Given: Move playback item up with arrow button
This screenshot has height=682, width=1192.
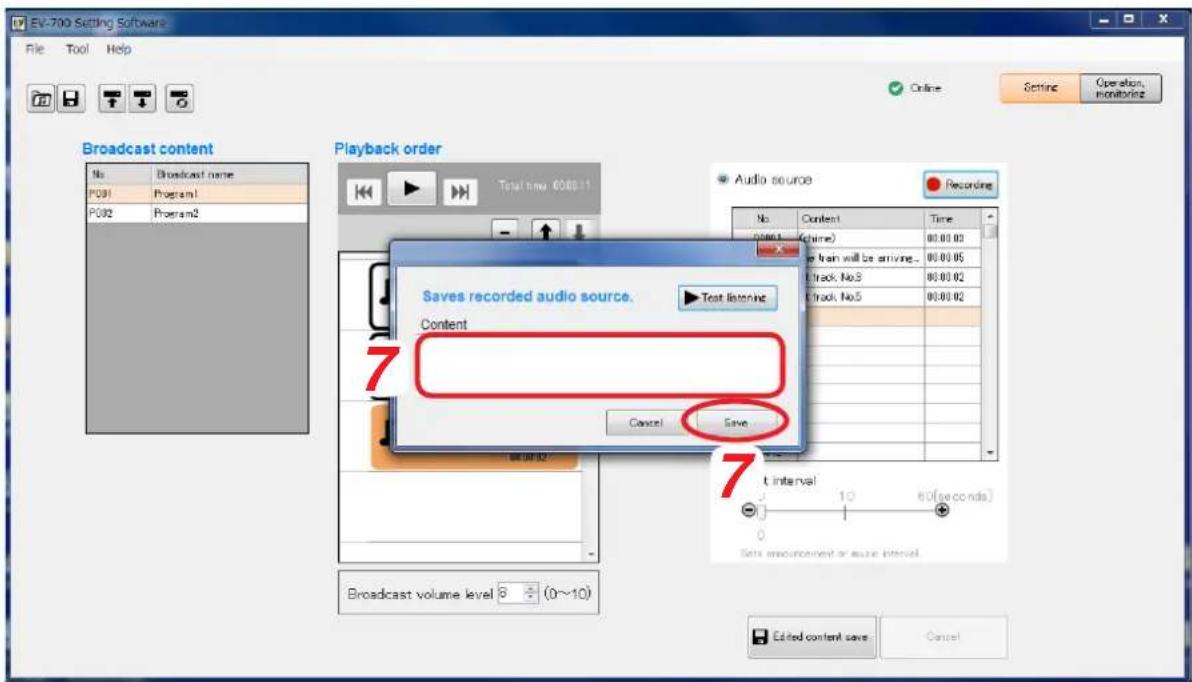Looking at the screenshot, I should click(x=545, y=230).
